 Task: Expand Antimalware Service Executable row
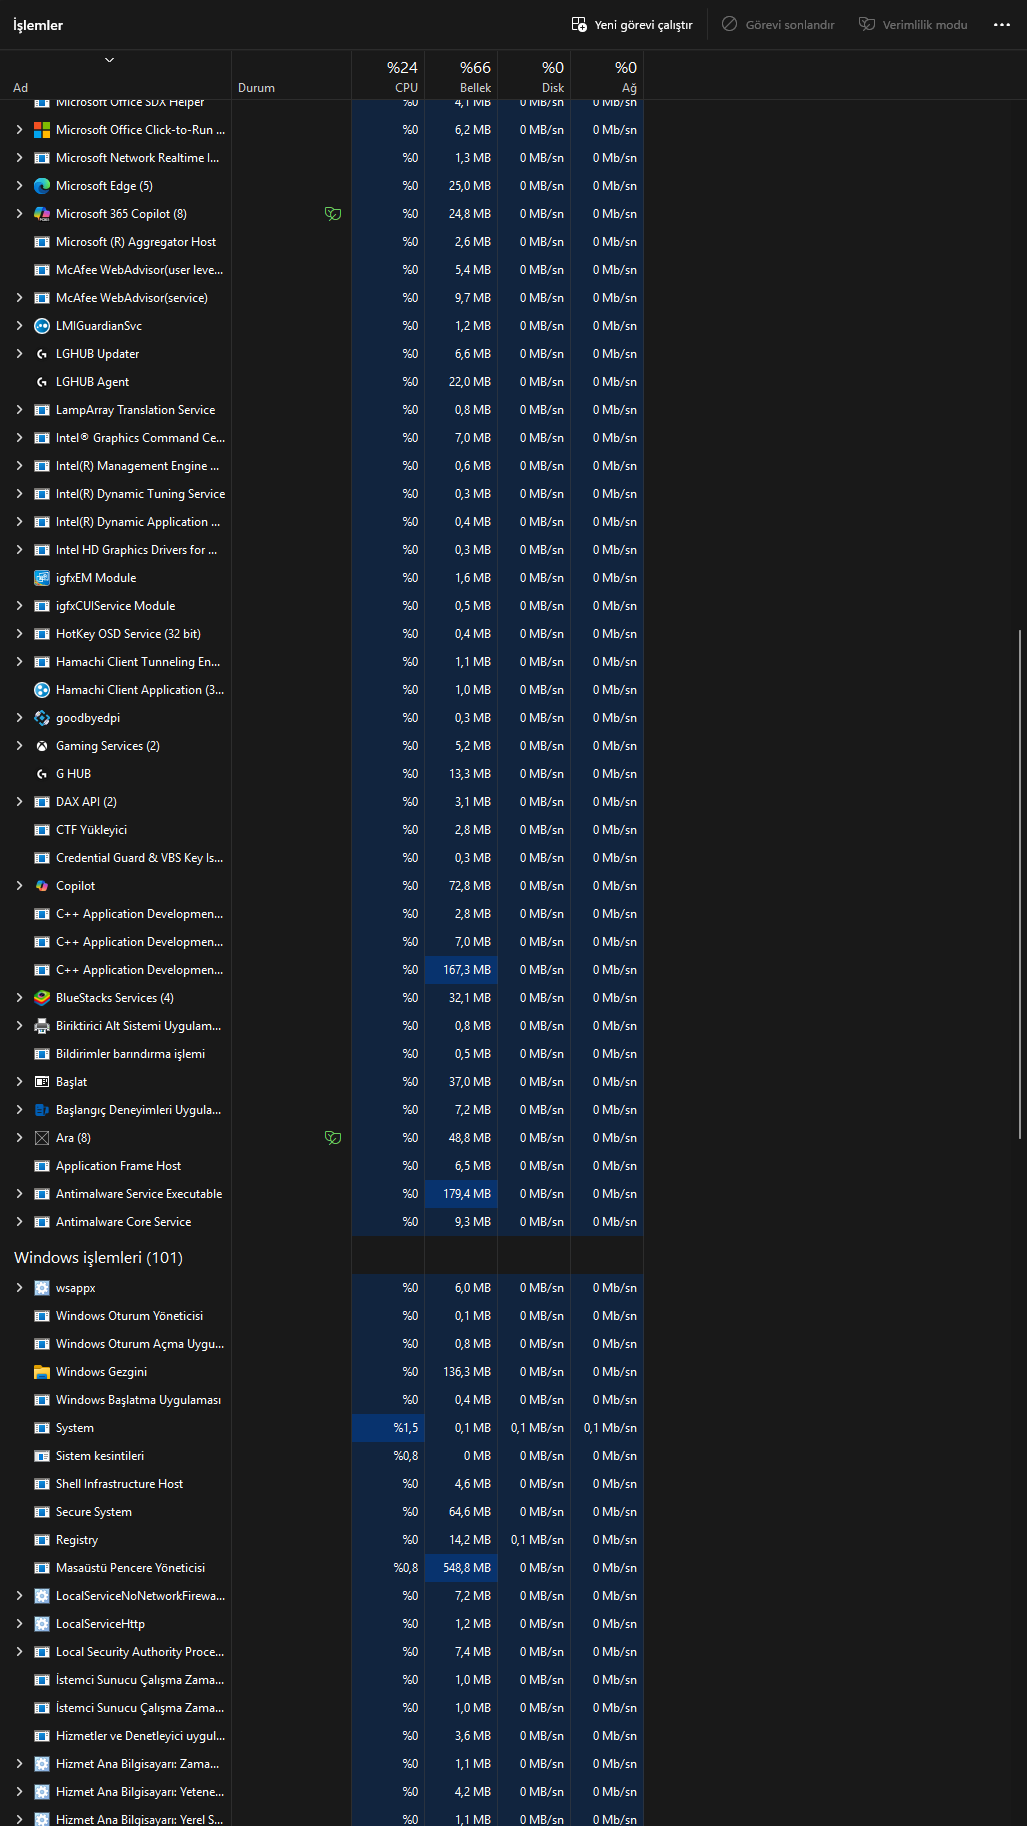coord(19,1194)
